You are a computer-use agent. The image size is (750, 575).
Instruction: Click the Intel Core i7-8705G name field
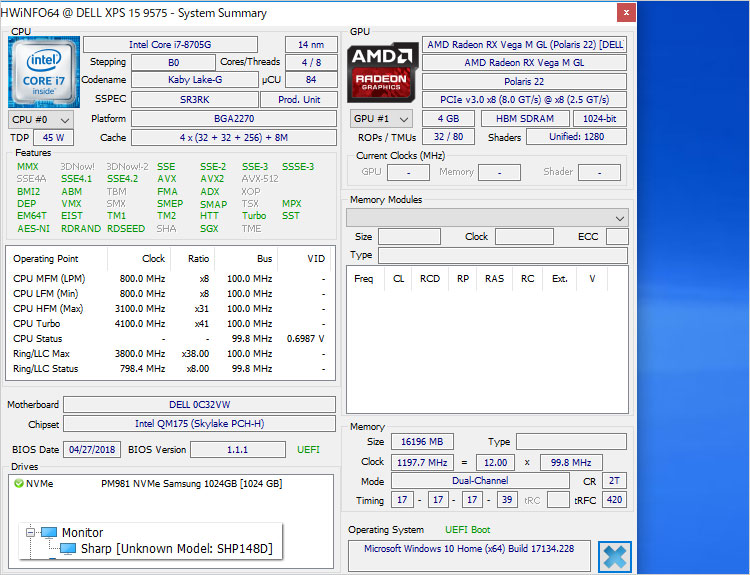(169, 45)
